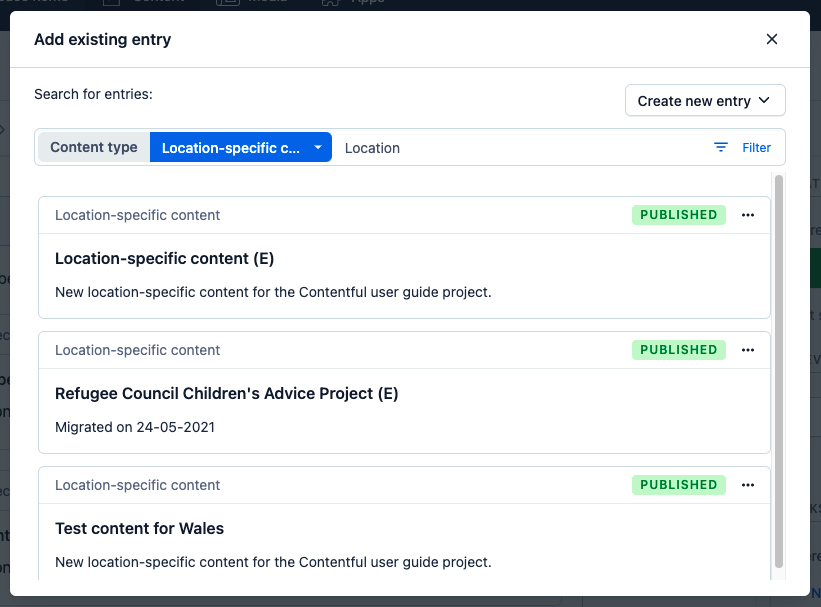
Task: Close the Add existing entry dialog
Action: click(771, 39)
